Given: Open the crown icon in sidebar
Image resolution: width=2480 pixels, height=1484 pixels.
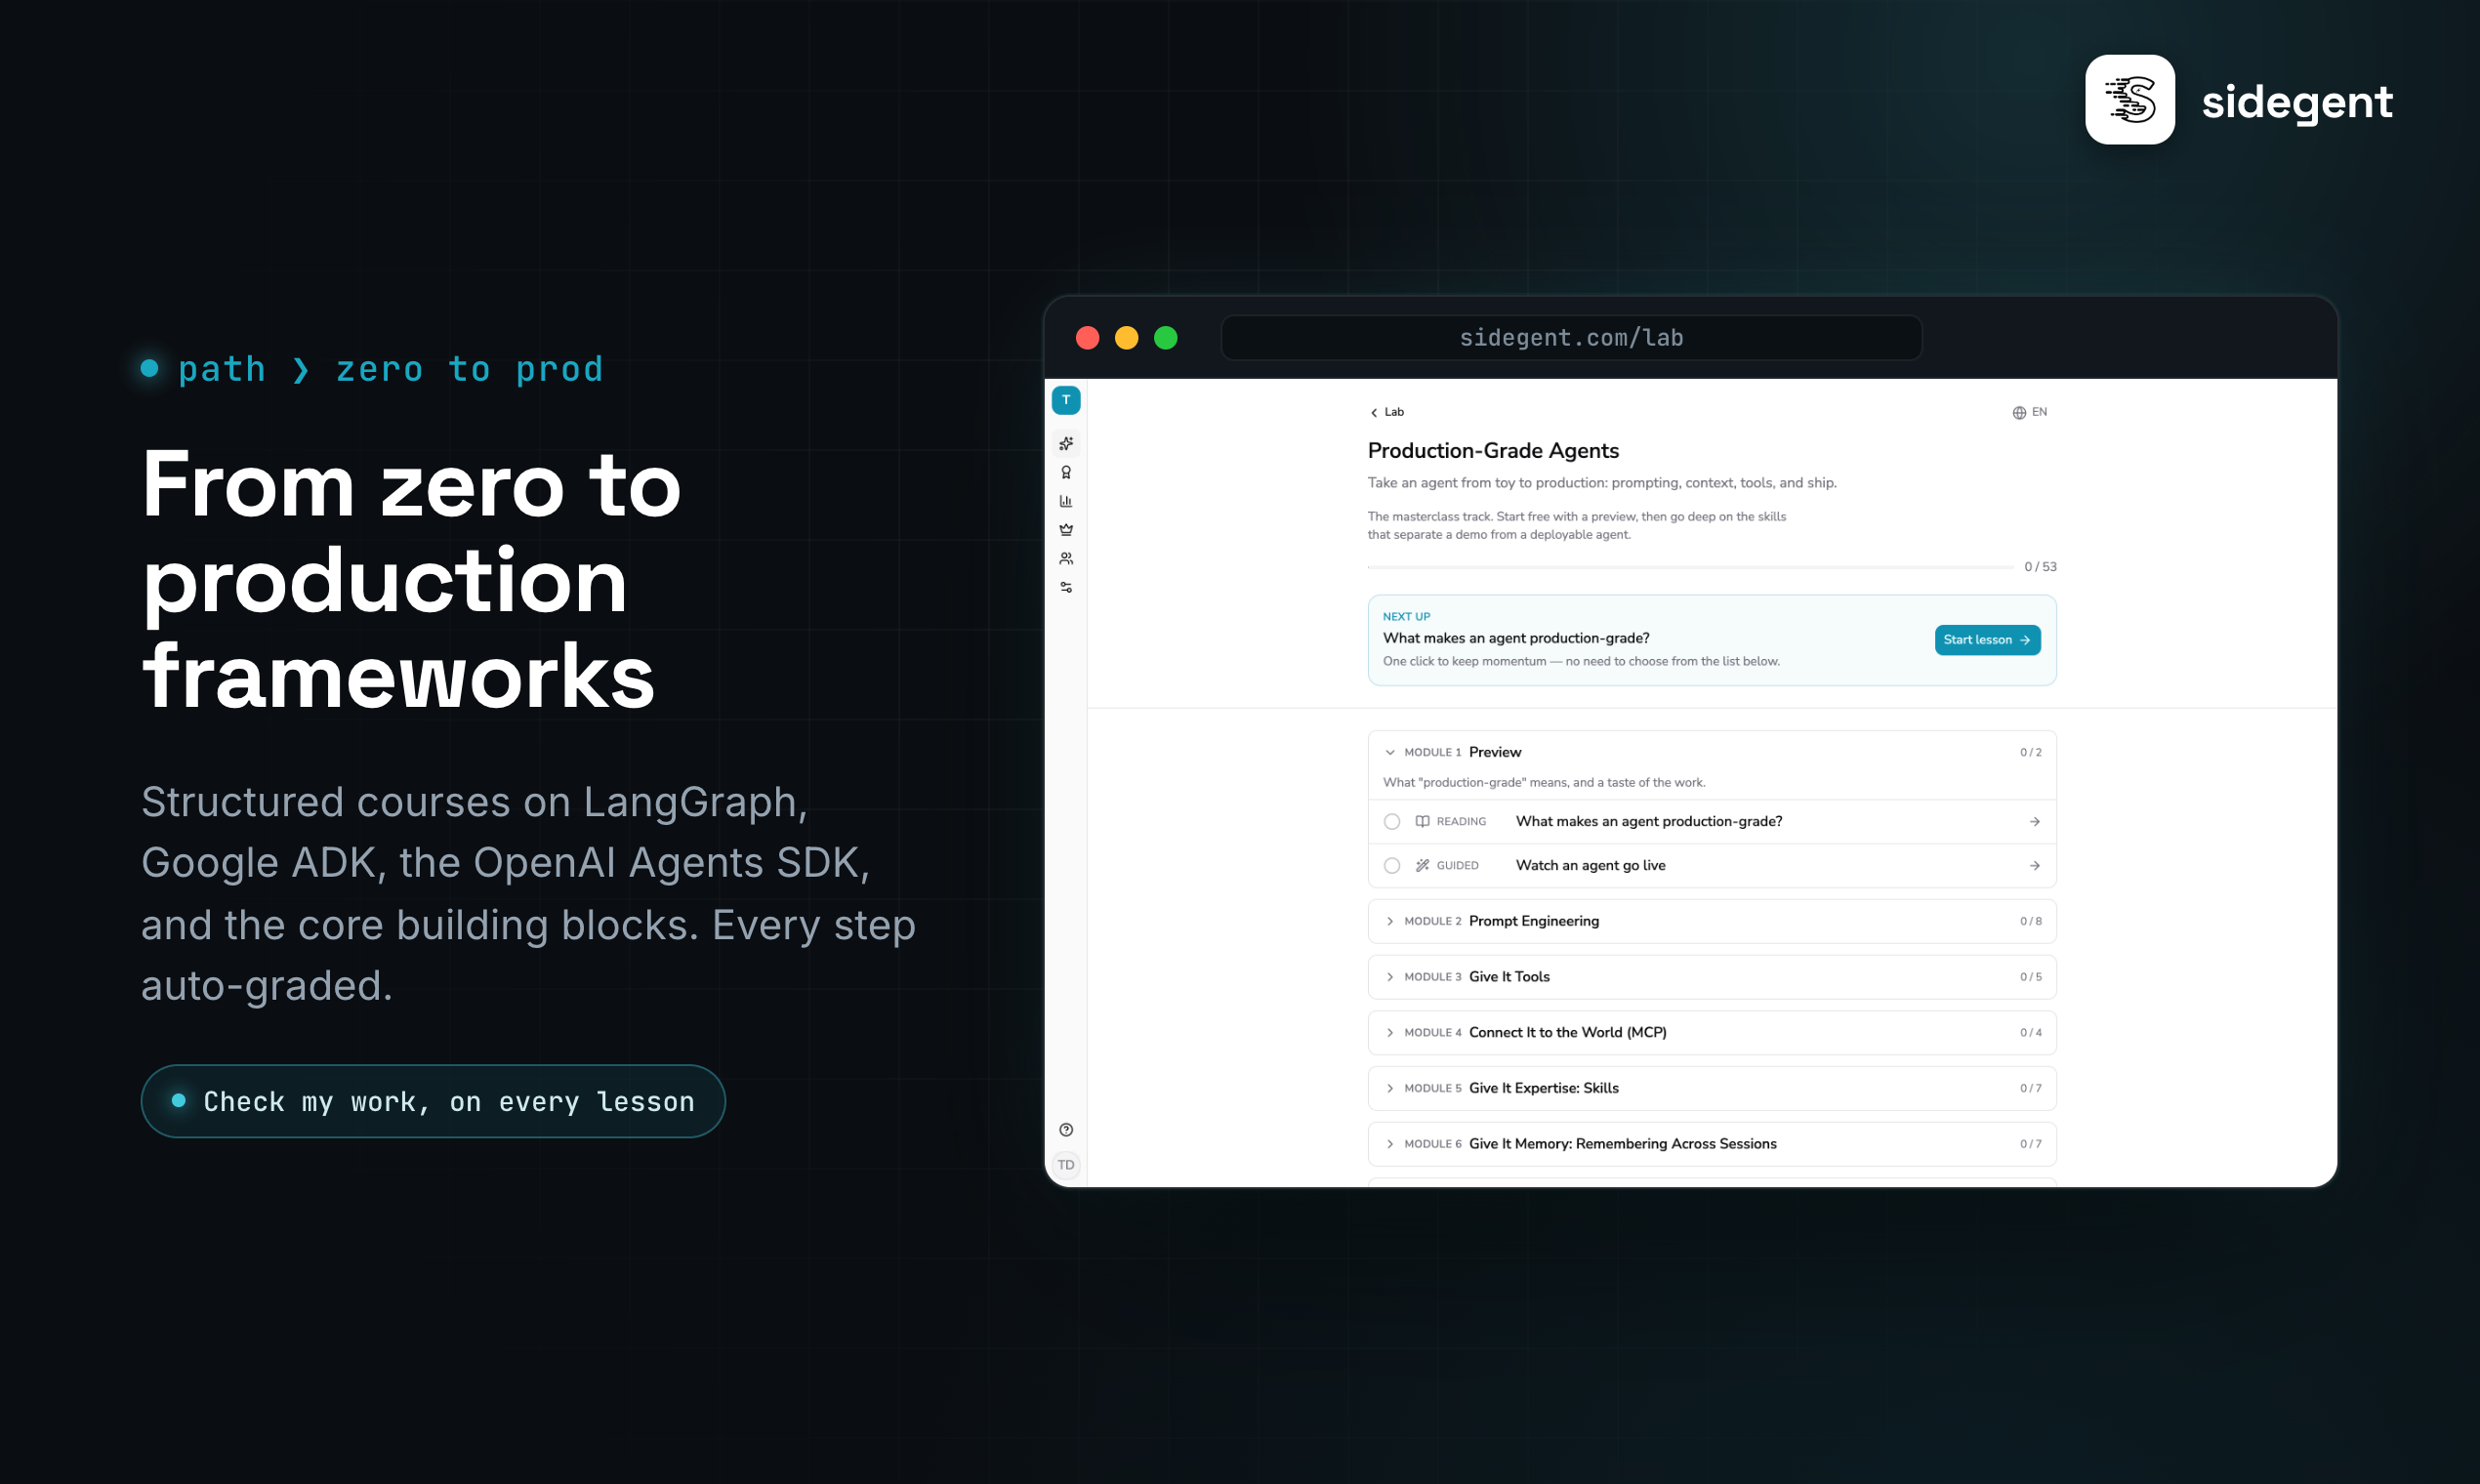Looking at the screenshot, I should tap(1066, 529).
